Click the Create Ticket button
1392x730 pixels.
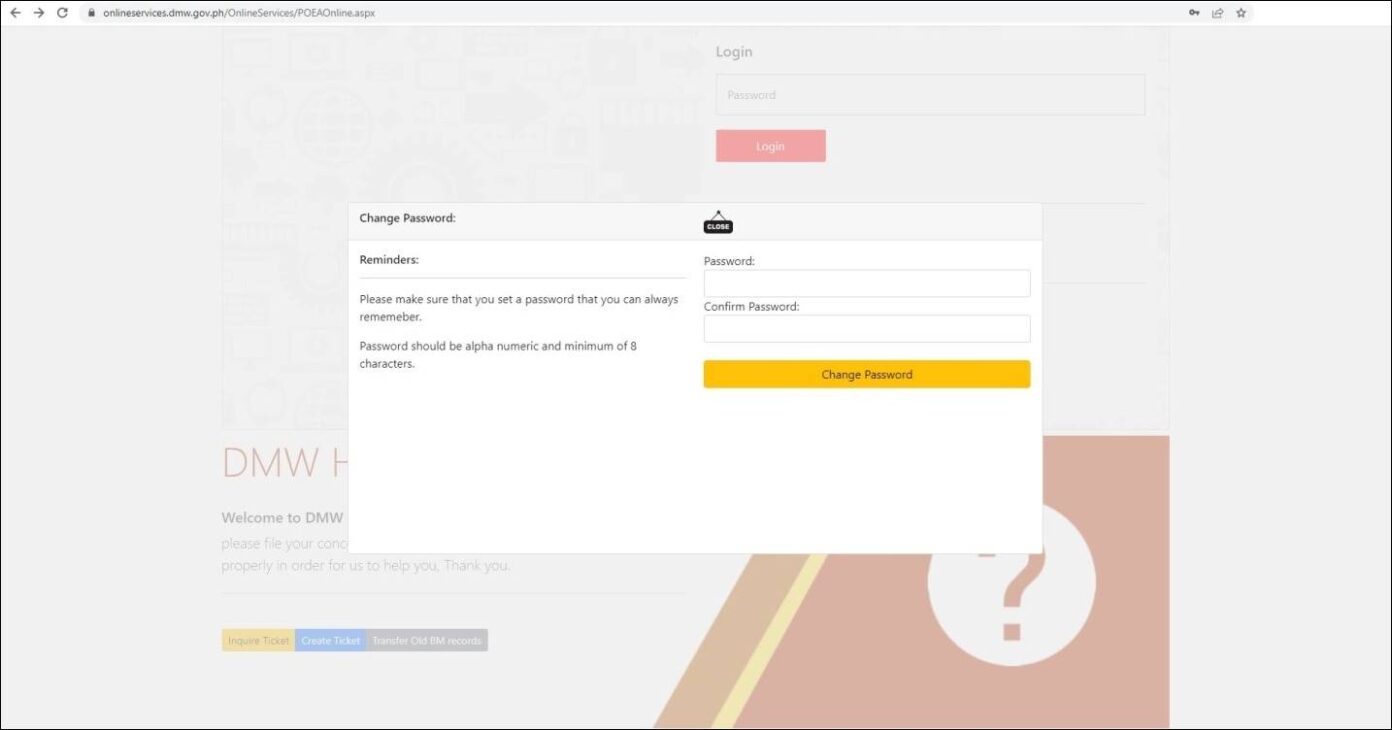[x=331, y=640]
